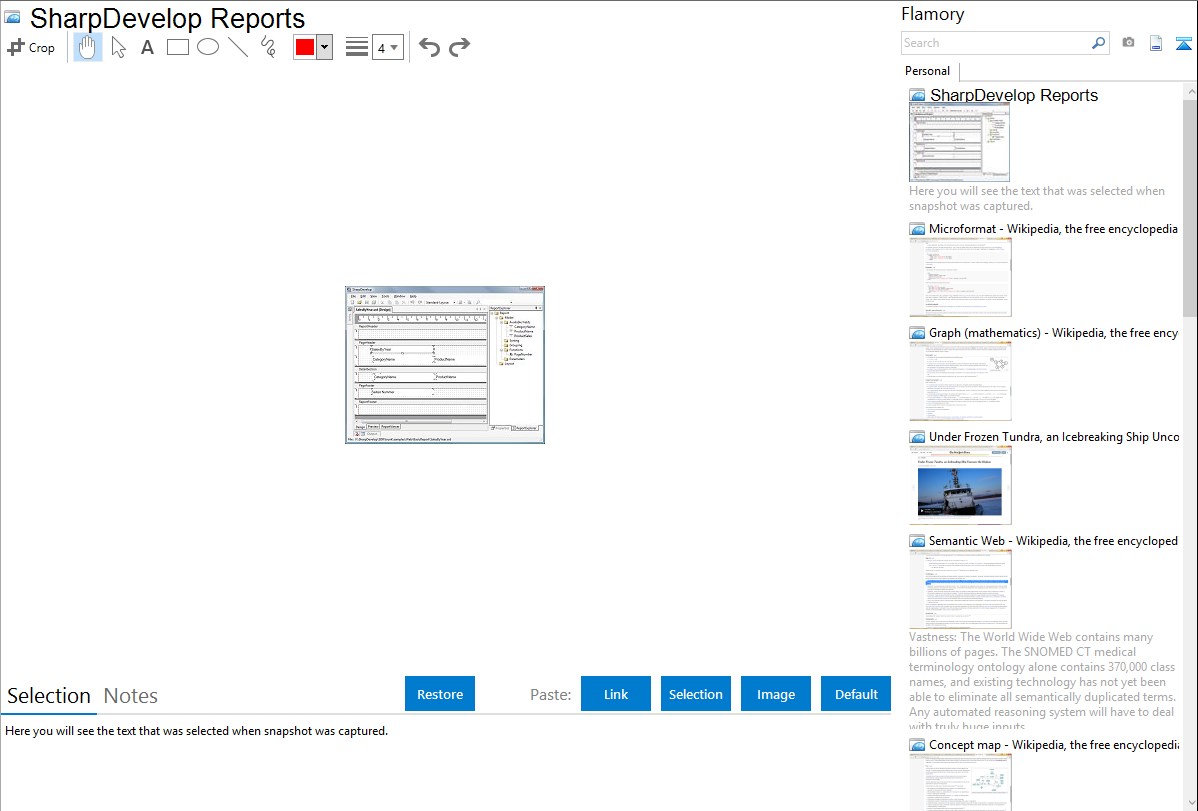Click the Restore button
The height and width of the screenshot is (811, 1198).
[440, 694]
